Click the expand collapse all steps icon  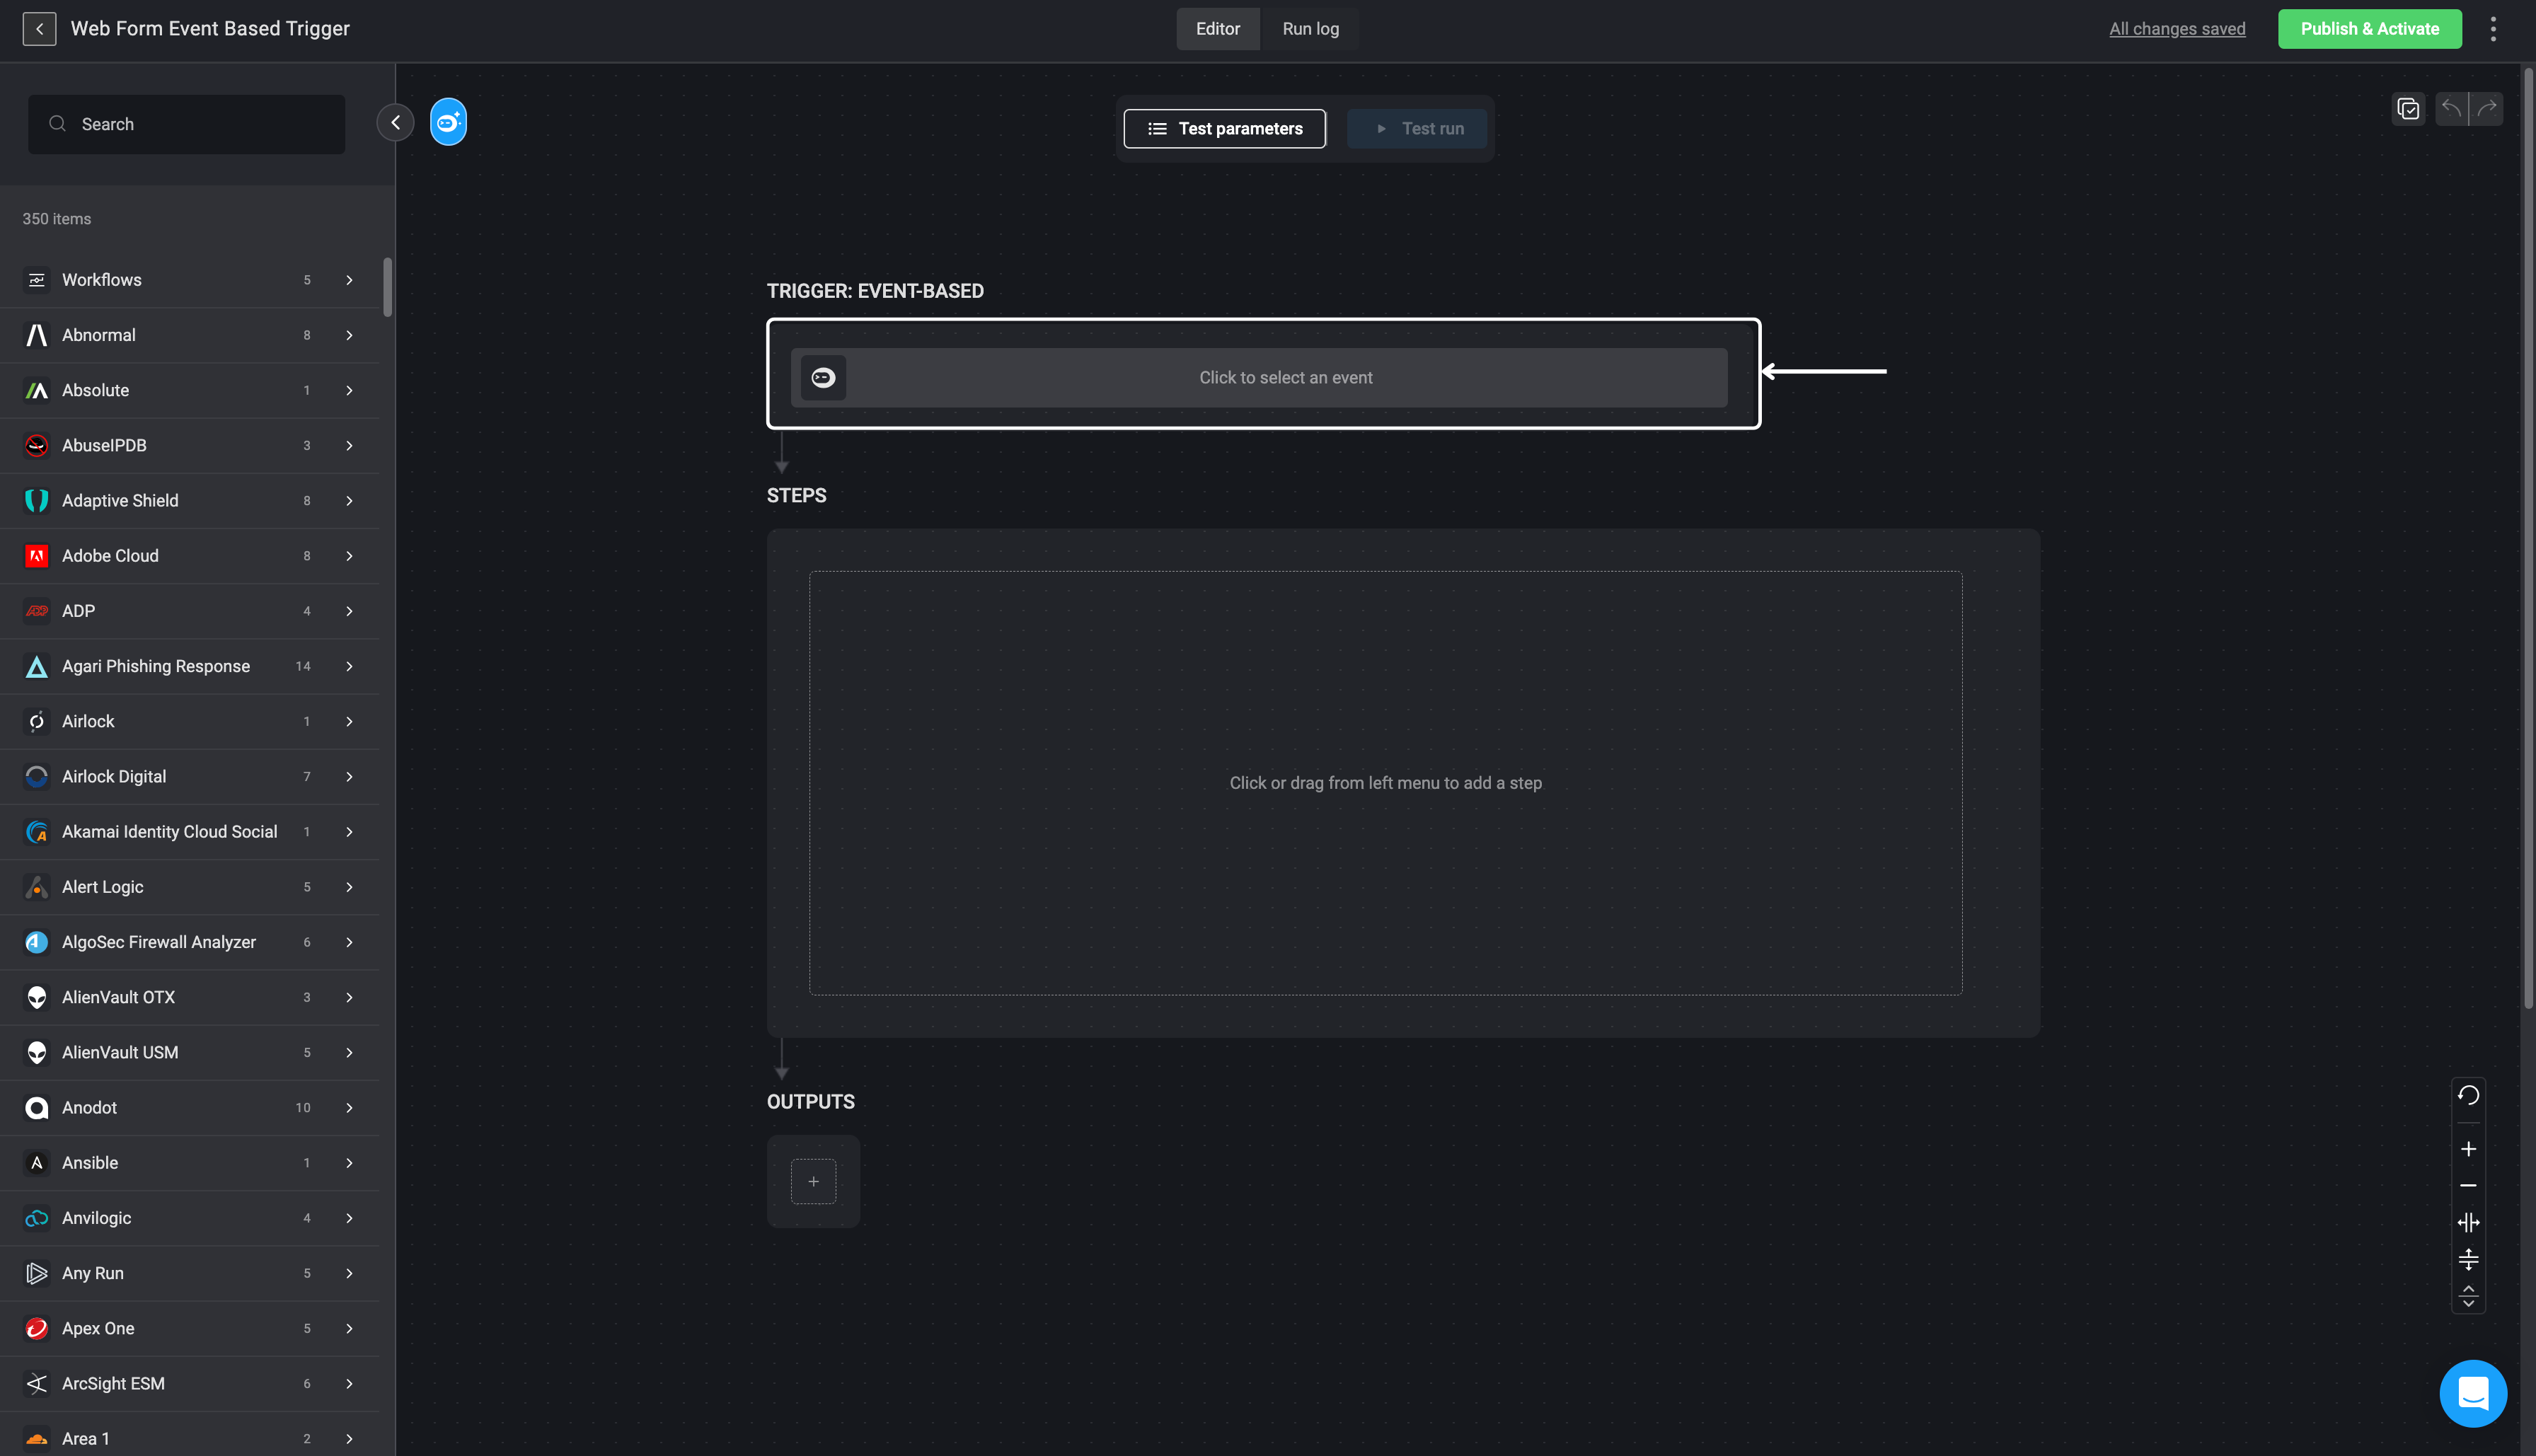pyautogui.click(x=2468, y=1296)
